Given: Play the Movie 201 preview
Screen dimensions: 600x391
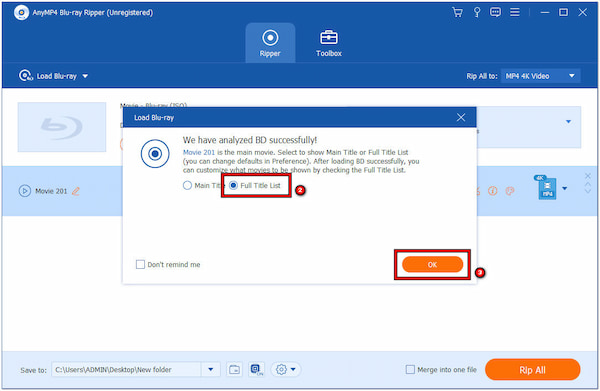Looking at the screenshot, I should tap(25, 191).
